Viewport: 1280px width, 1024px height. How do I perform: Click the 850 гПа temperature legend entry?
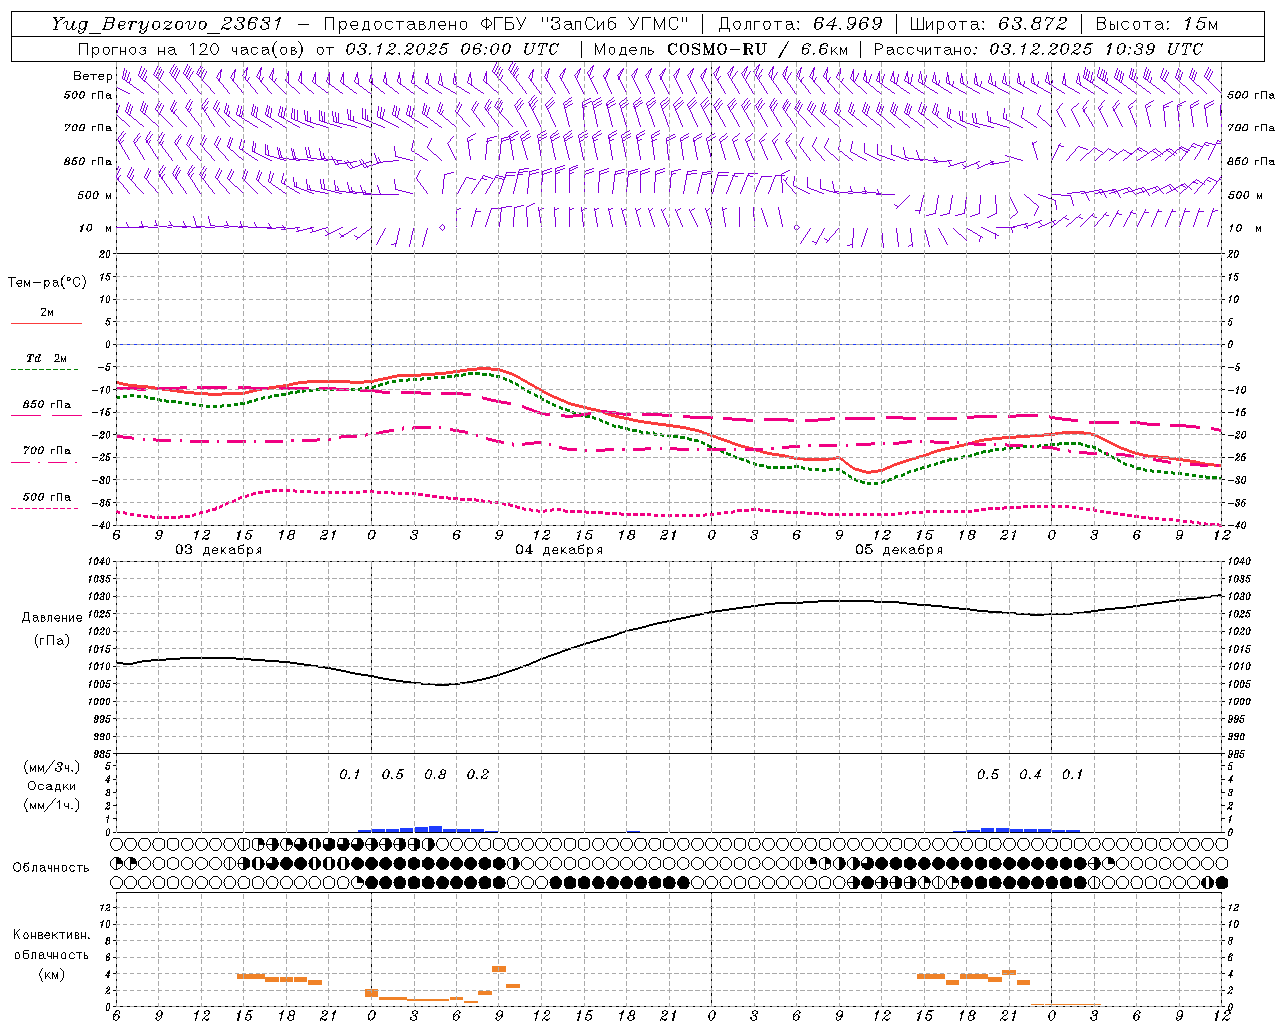[x=47, y=405]
